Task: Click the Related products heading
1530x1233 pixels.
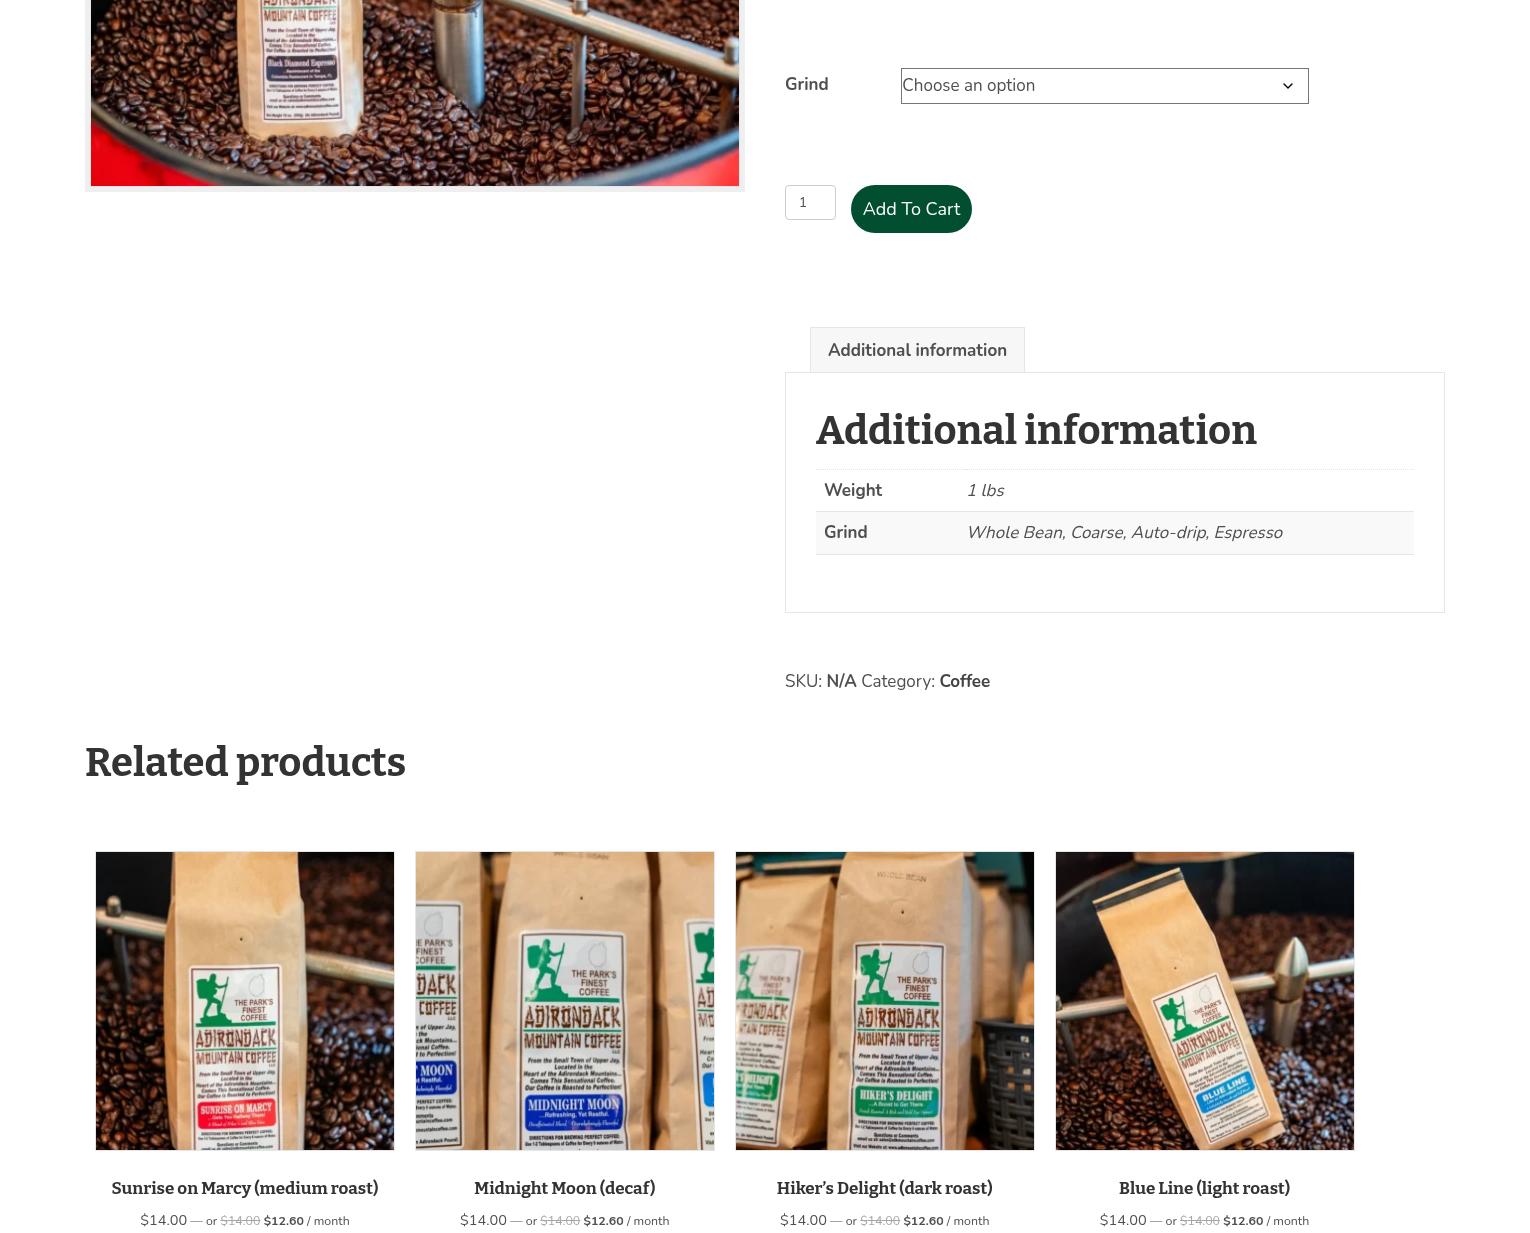Action: click(245, 762)
